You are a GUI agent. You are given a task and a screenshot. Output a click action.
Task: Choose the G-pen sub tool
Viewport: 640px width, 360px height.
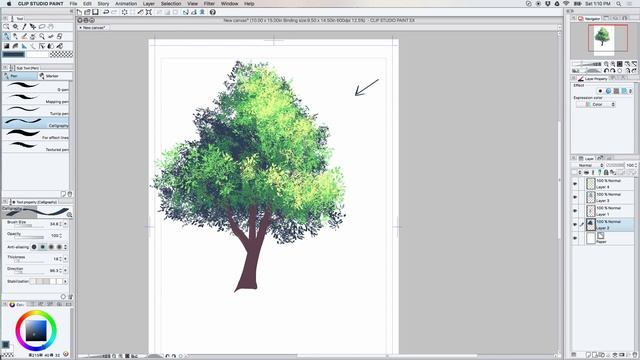[36, 87]
